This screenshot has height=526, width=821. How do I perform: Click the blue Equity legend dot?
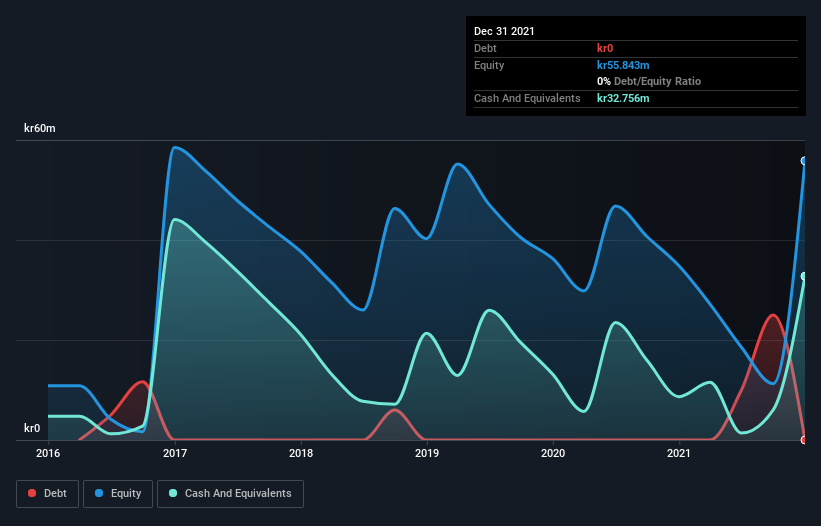click(99, 493)
